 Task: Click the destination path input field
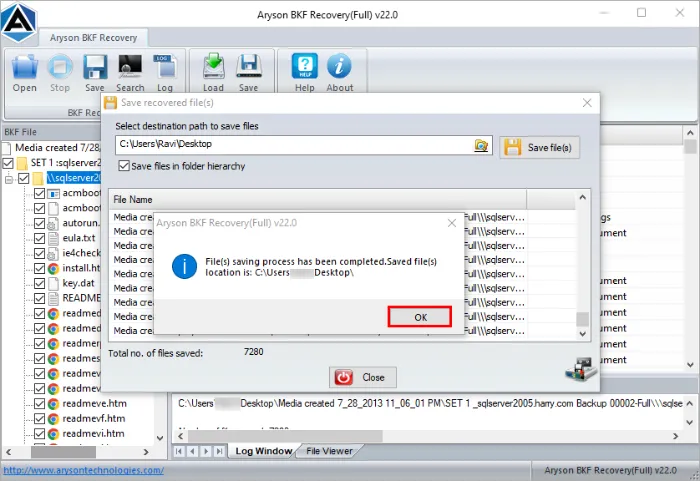point(304,145)
